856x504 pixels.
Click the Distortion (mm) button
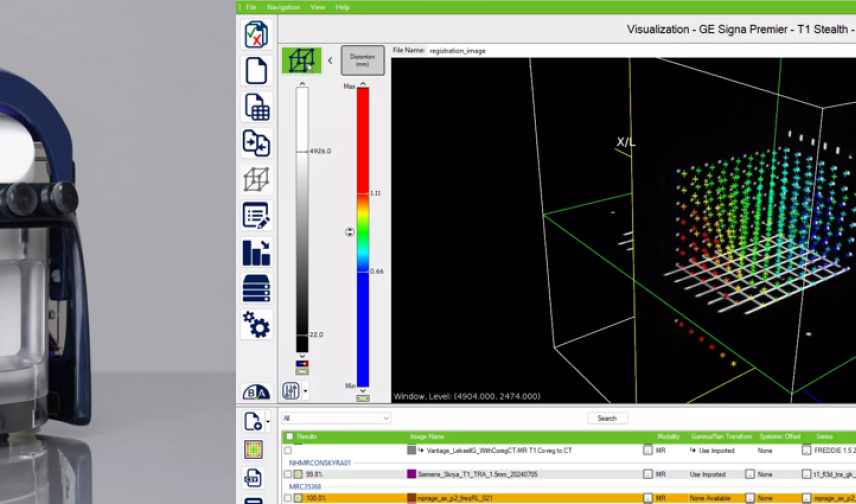click(x=362, y=60)
